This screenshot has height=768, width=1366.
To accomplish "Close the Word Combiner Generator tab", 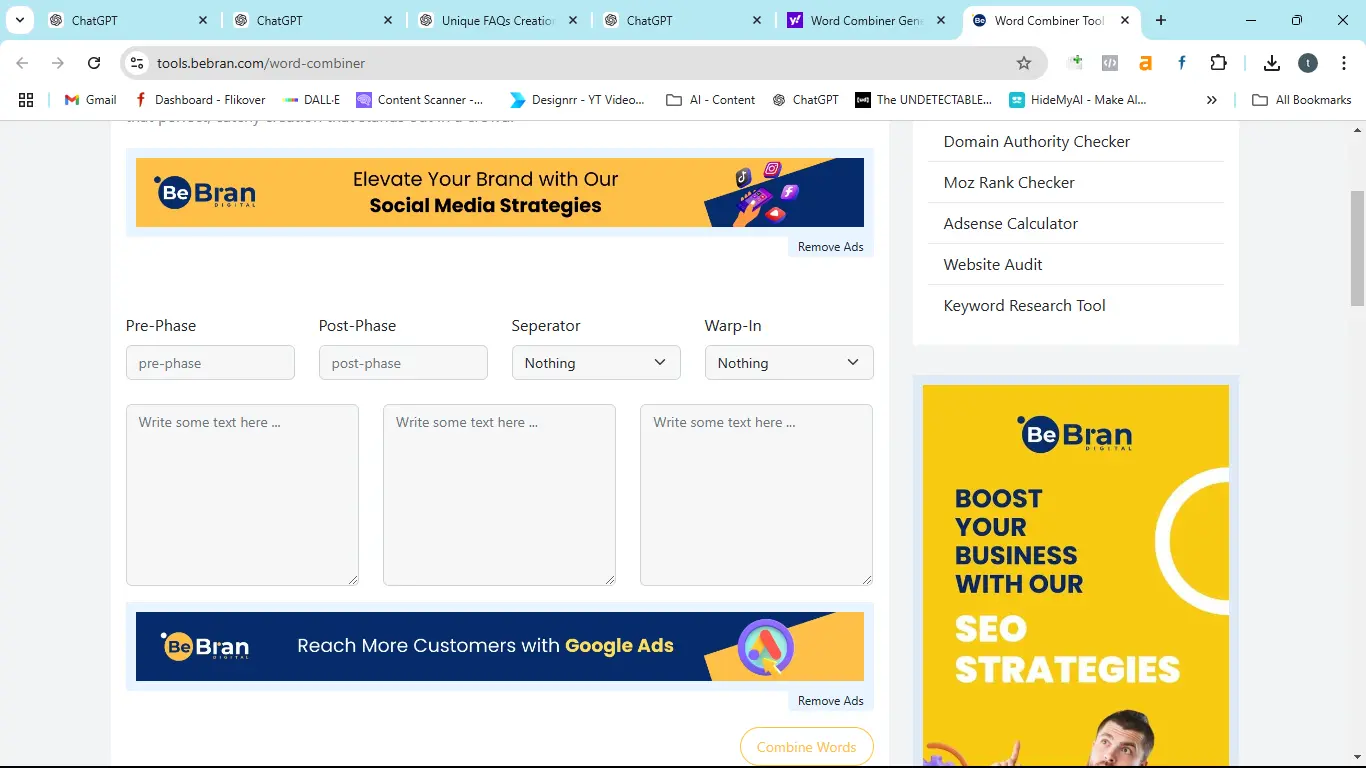I will click(x=942, y=20).
